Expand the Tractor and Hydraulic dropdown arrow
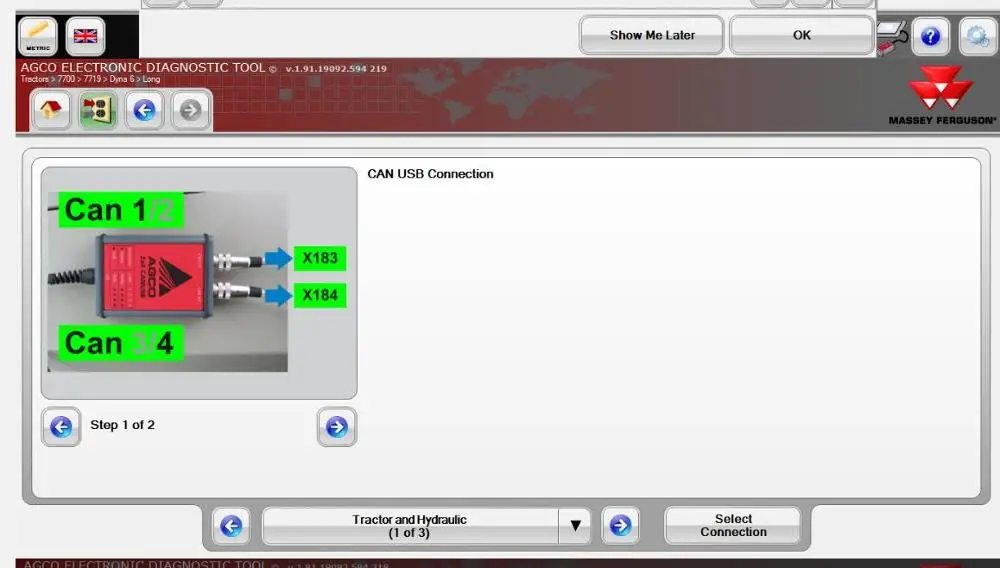This screenshot has width=1000, height=568. [575, 526]
